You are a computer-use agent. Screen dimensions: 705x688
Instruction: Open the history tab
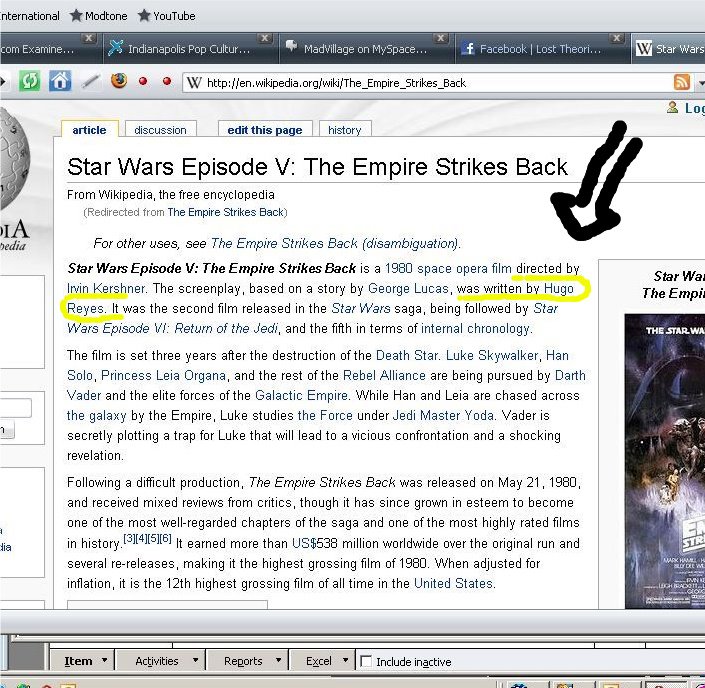pyautogui.click(x=345, y=130)
